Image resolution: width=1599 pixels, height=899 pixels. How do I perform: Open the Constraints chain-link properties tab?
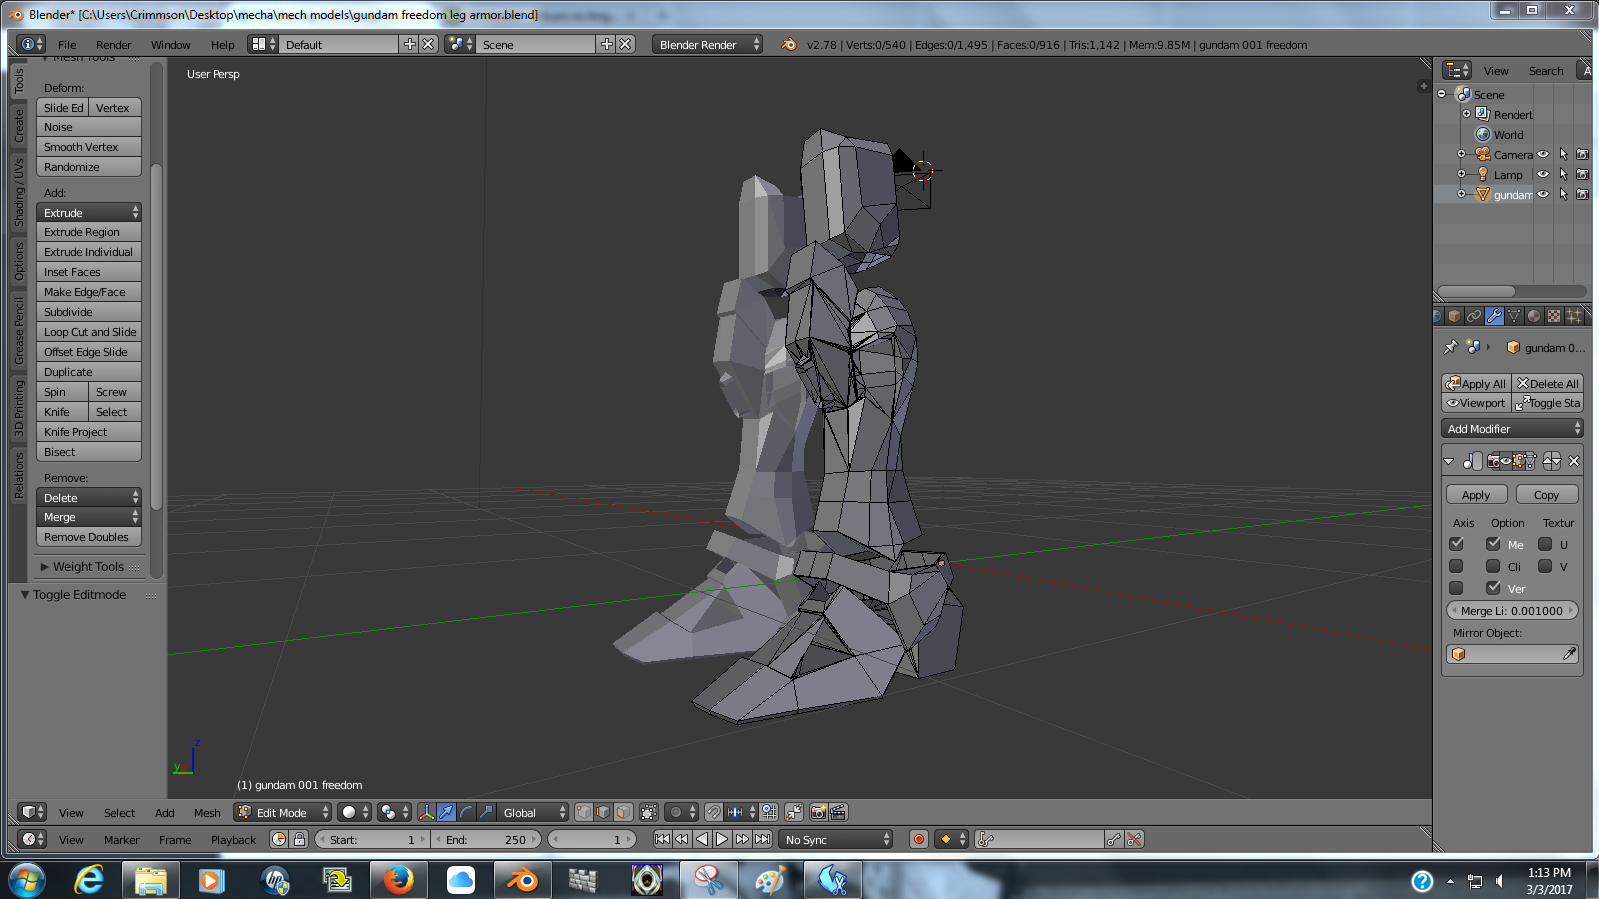click(x=1474, y=316)
